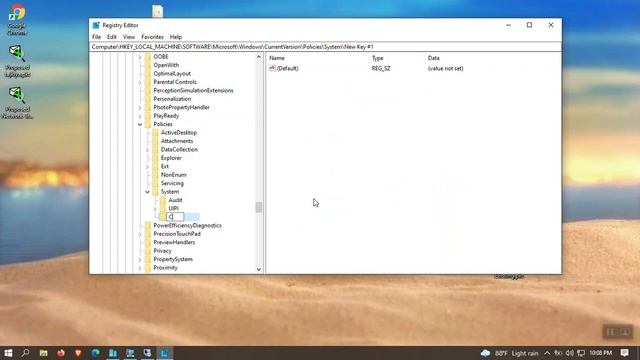Click the weather cloud icon on taskbar
This screenshot has height=360, width=640.
(485, 353)
